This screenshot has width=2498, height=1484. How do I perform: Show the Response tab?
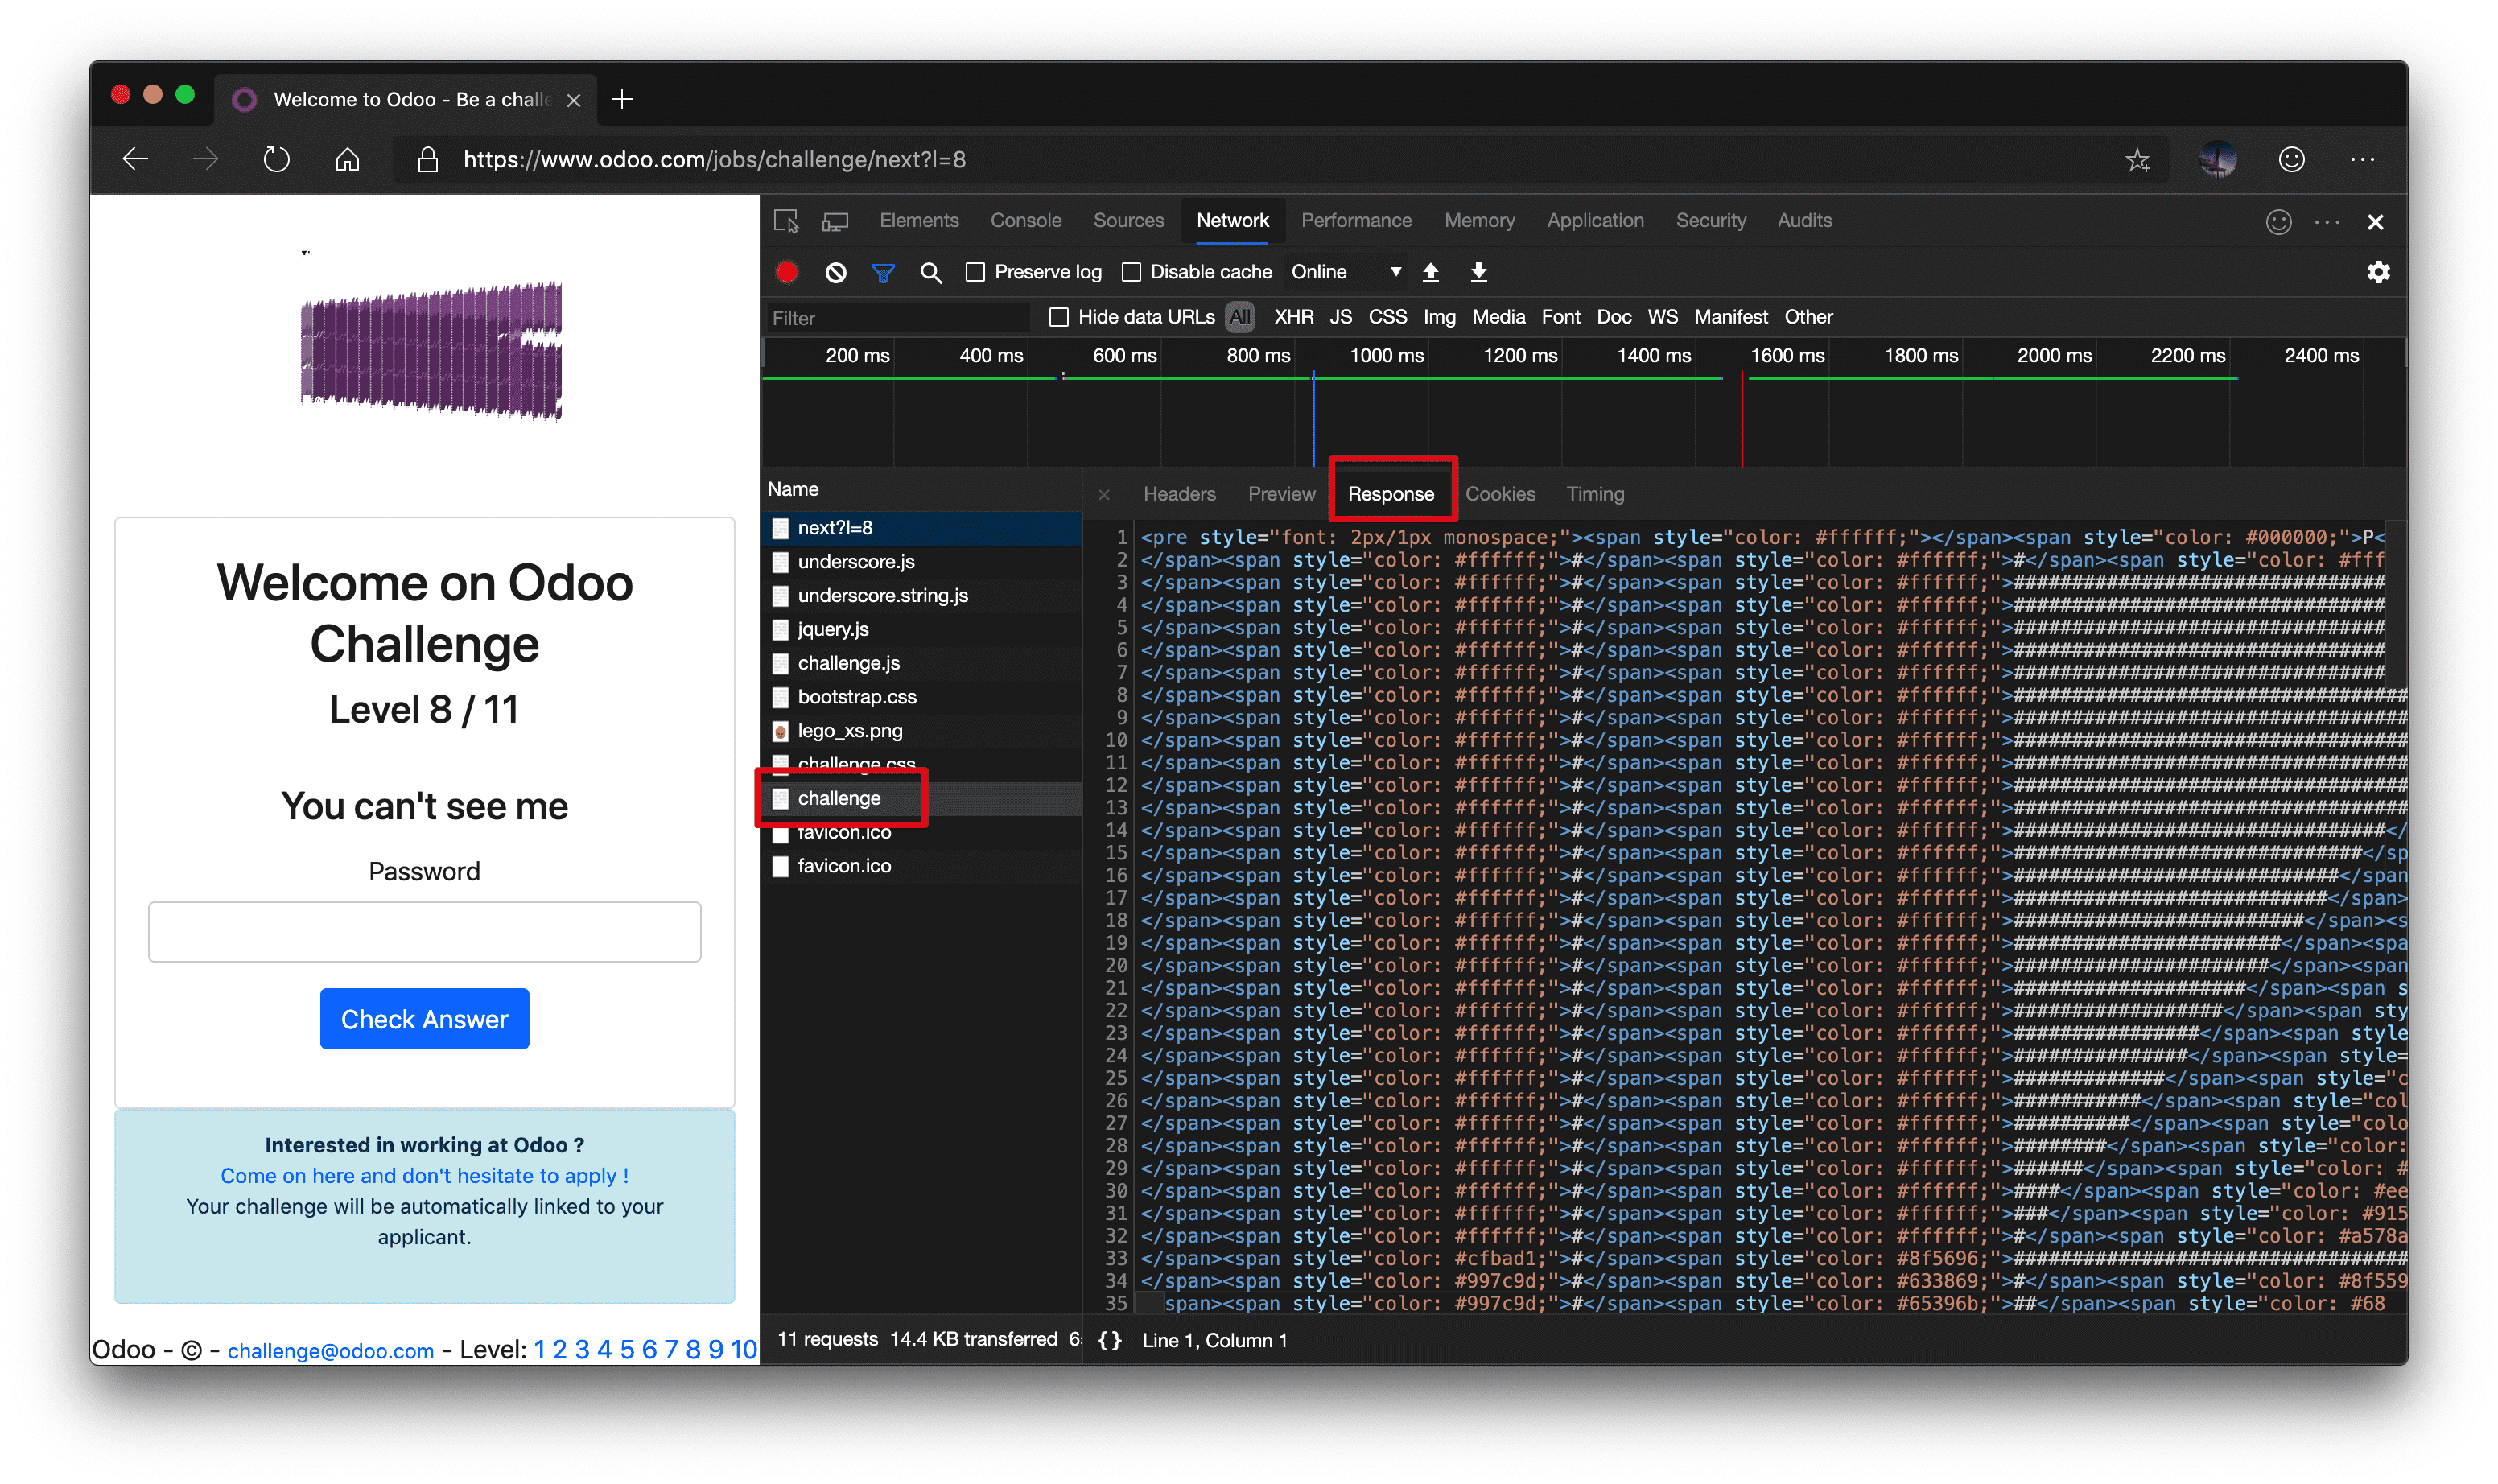tap(1390, 494)
